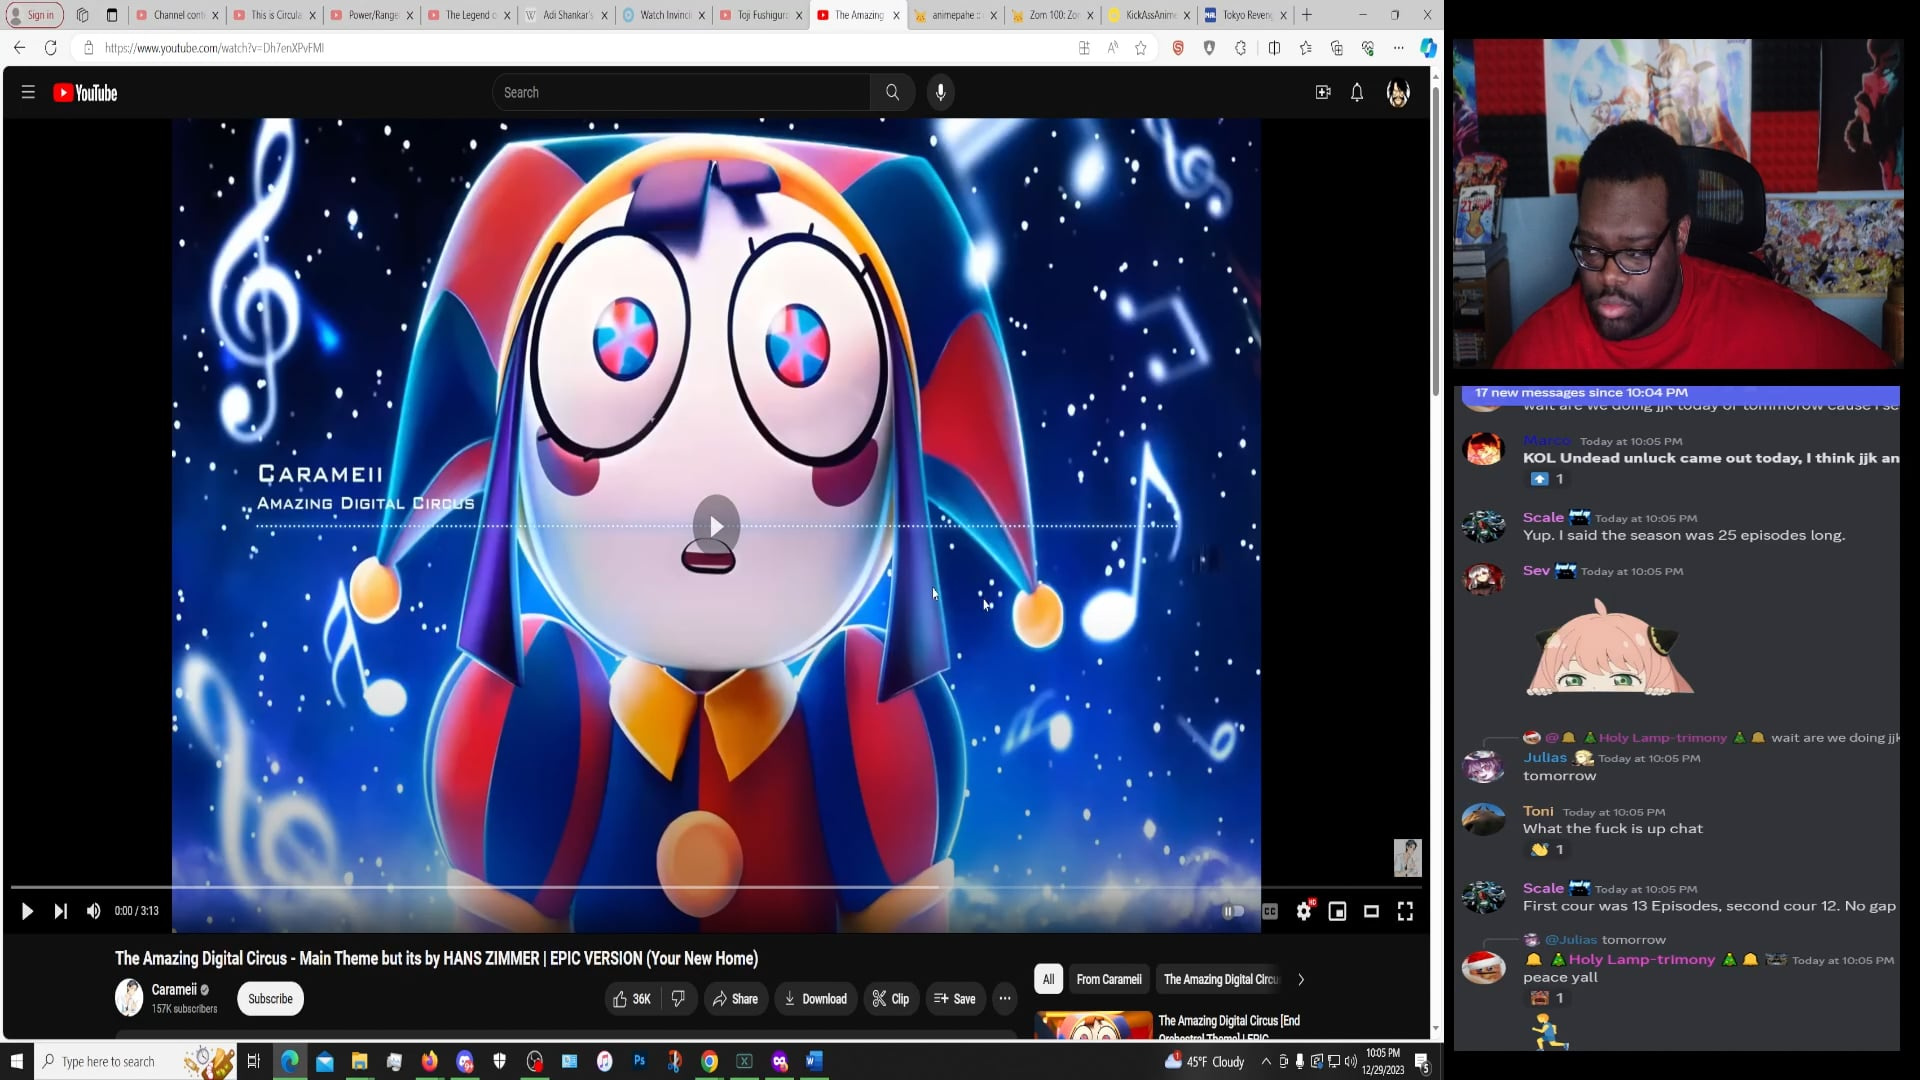Go to YouTube home via the logo

pos(85,93)
